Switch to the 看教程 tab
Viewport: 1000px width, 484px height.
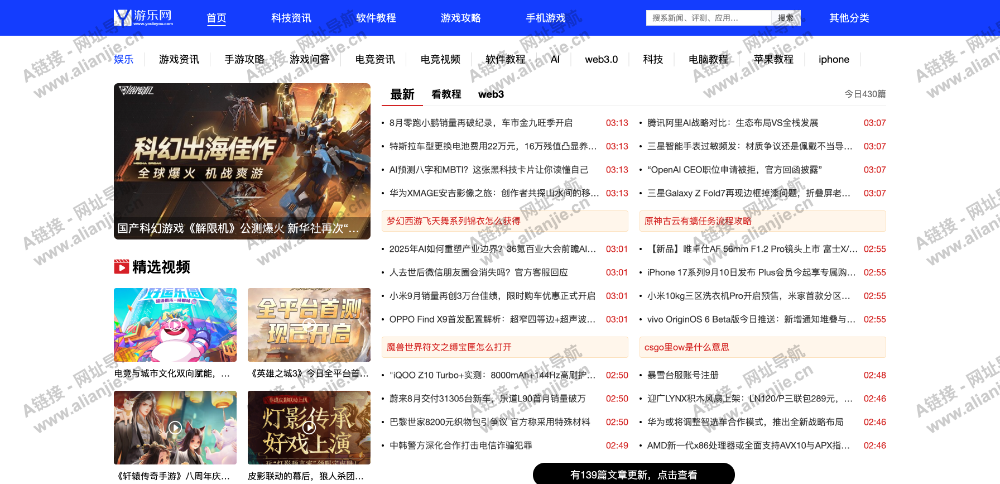(x=446, y=94)
